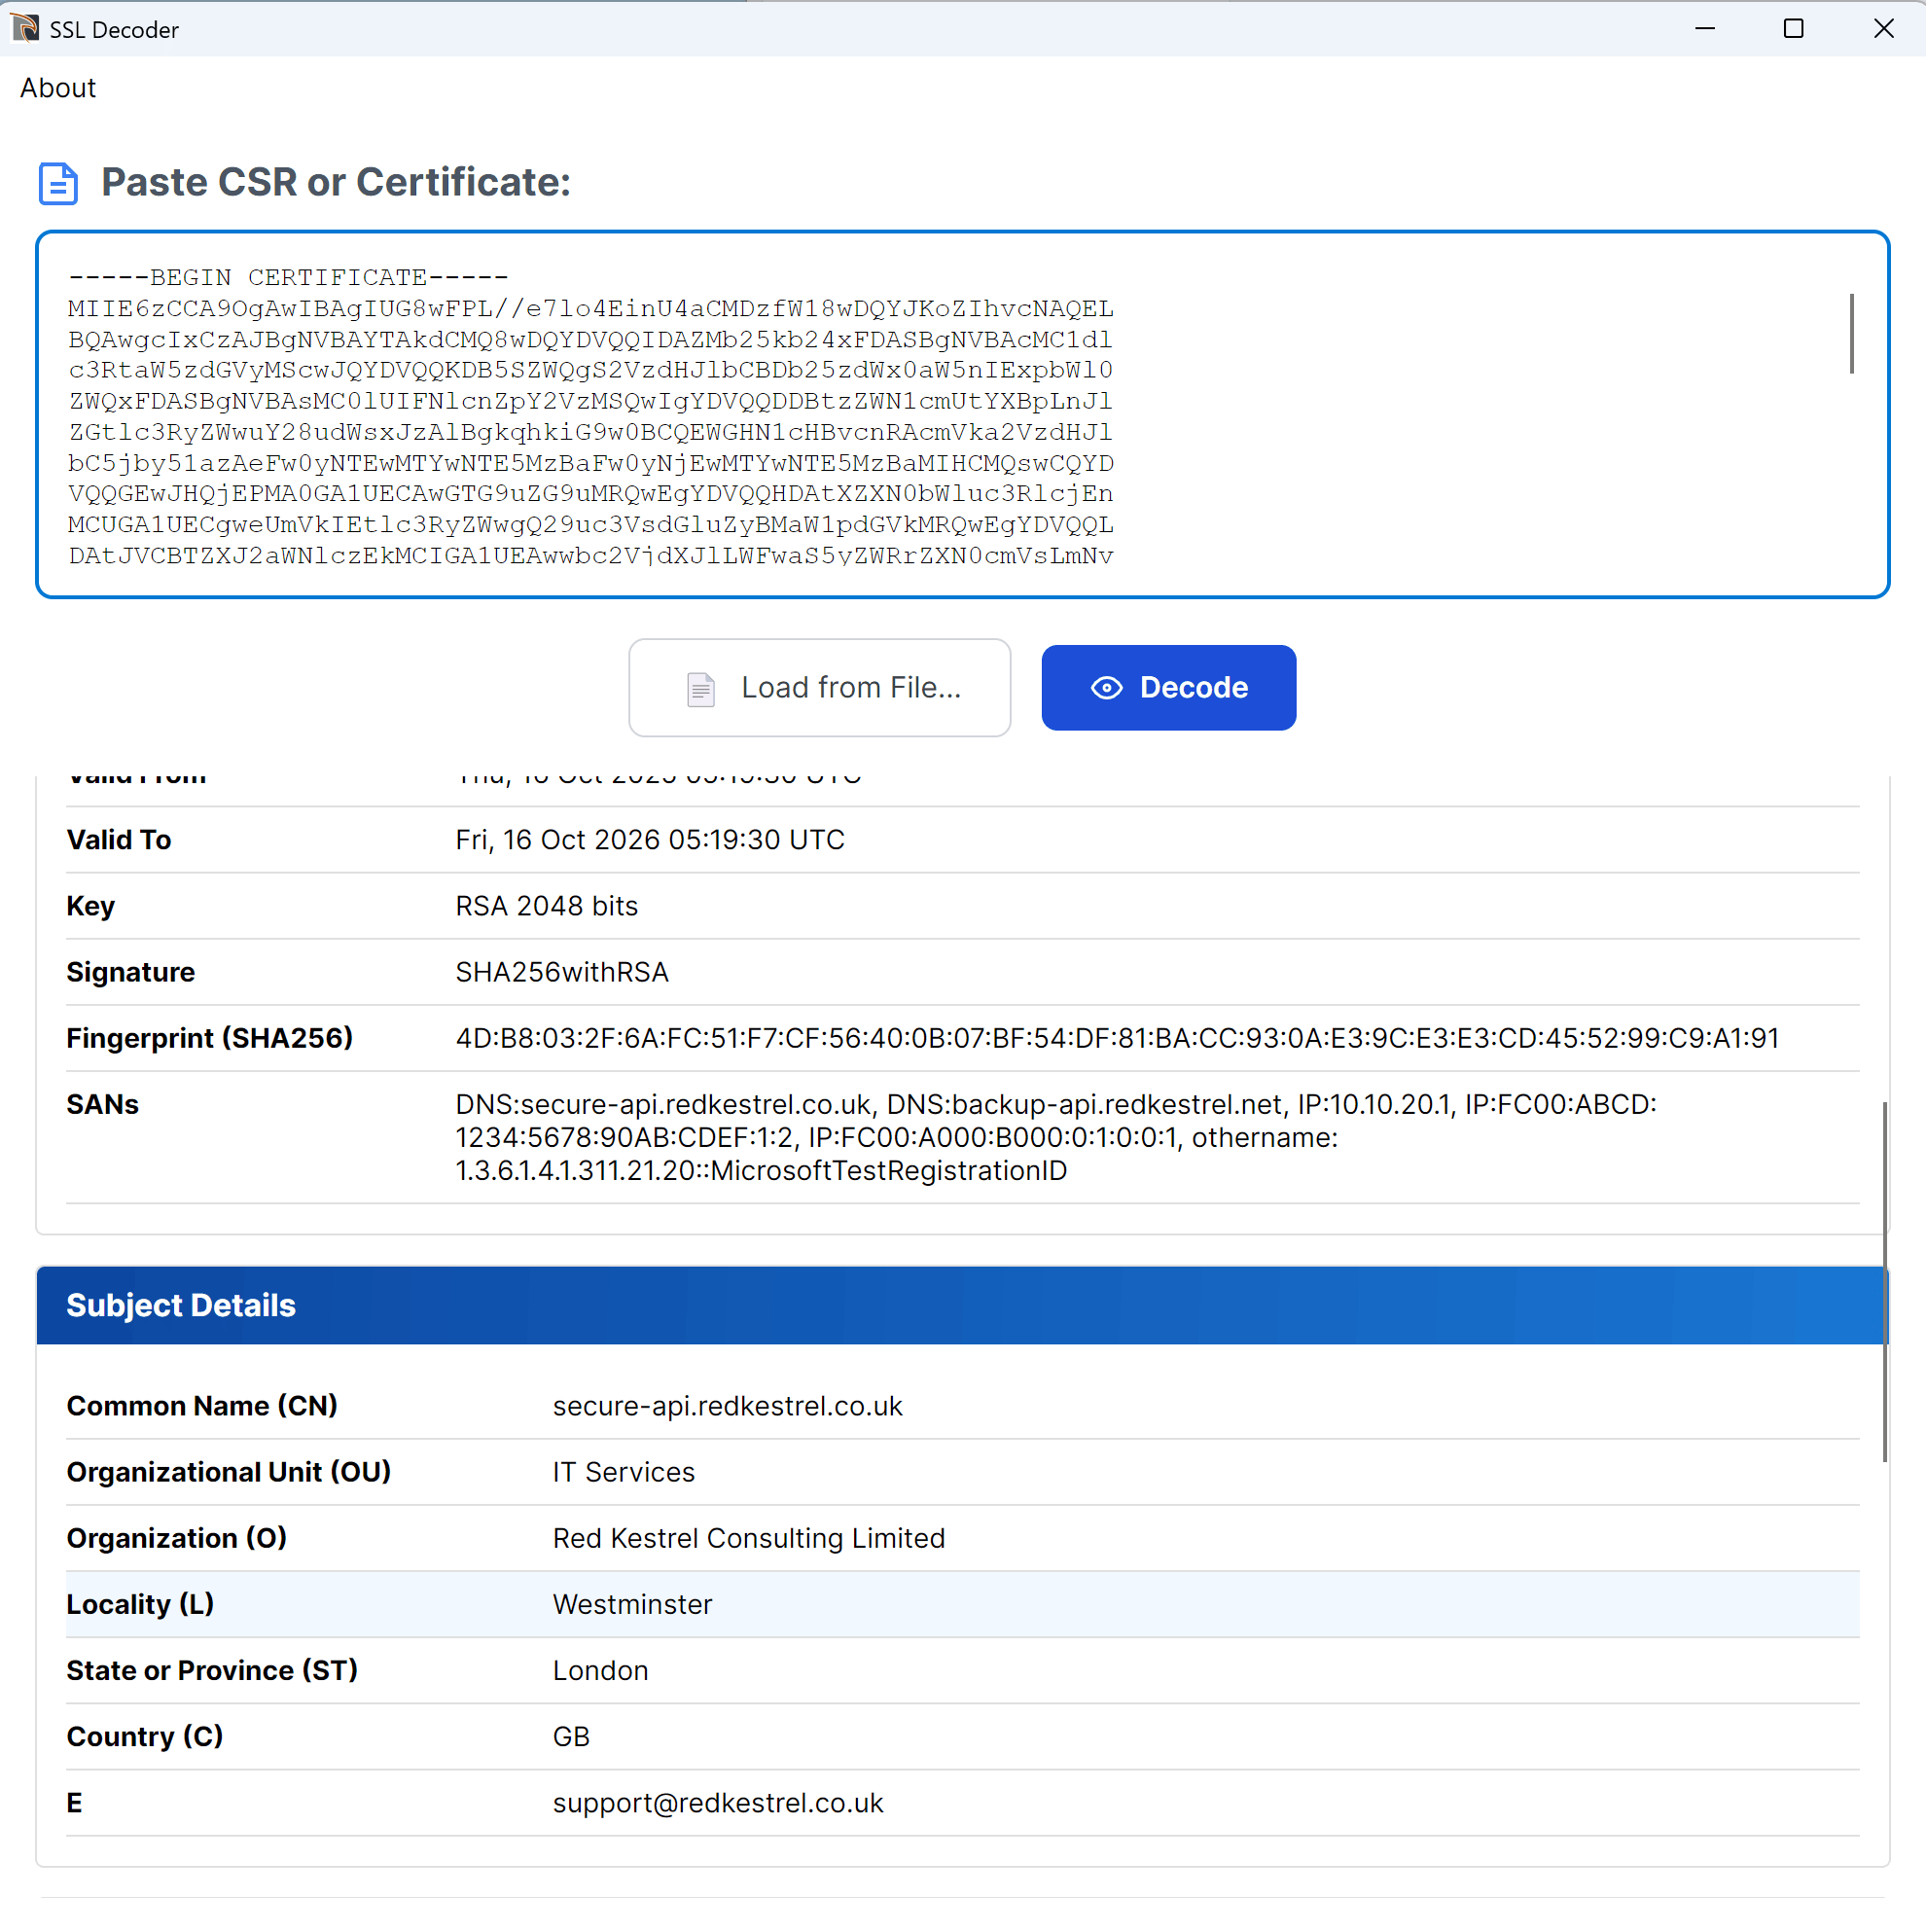Click the SANs value listing DNS and IP entries
The height and width of the screenshot is (1932, 1926).
[1056, 1137]
